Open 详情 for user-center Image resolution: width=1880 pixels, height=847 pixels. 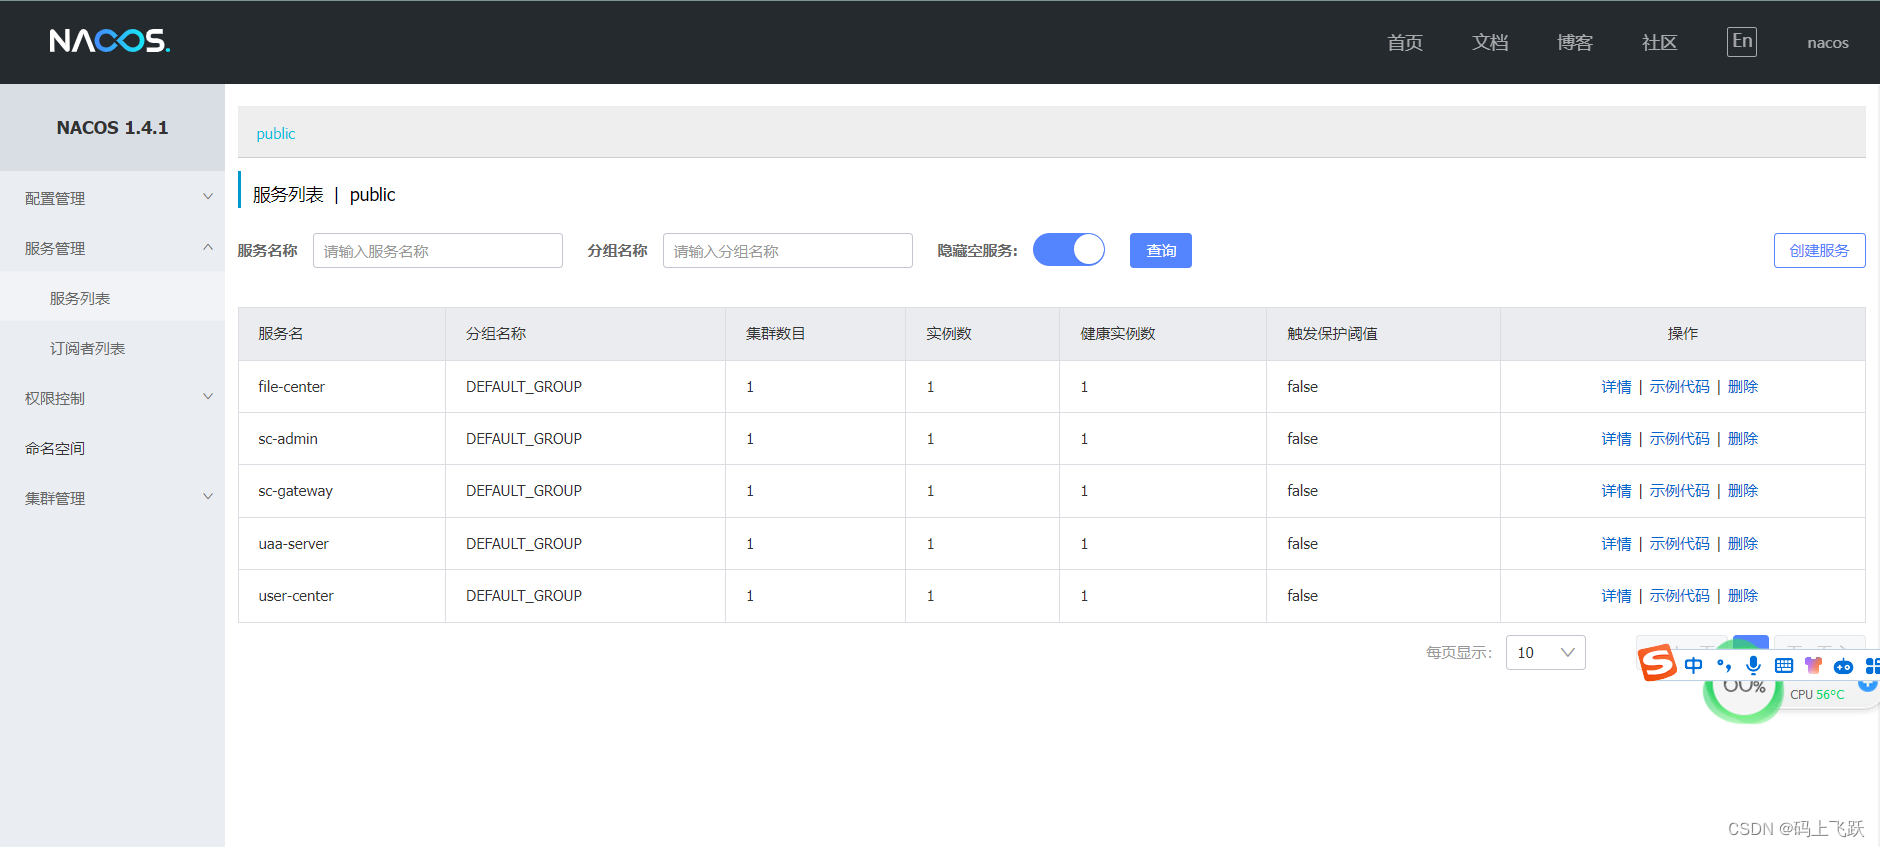tap(1616, 596)
